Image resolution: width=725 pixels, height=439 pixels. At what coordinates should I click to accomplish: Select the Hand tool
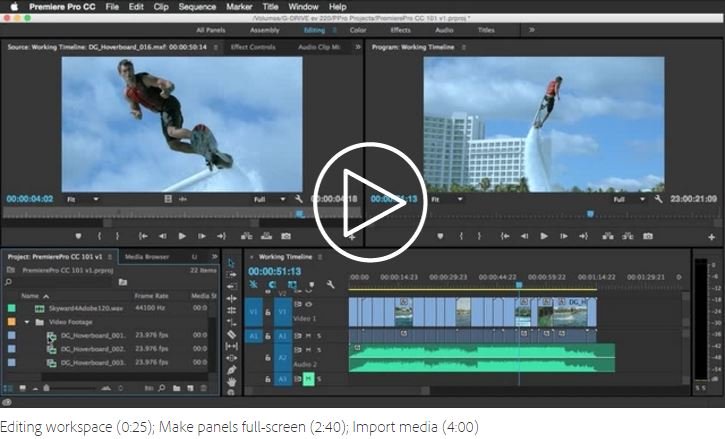pos(231,382)
